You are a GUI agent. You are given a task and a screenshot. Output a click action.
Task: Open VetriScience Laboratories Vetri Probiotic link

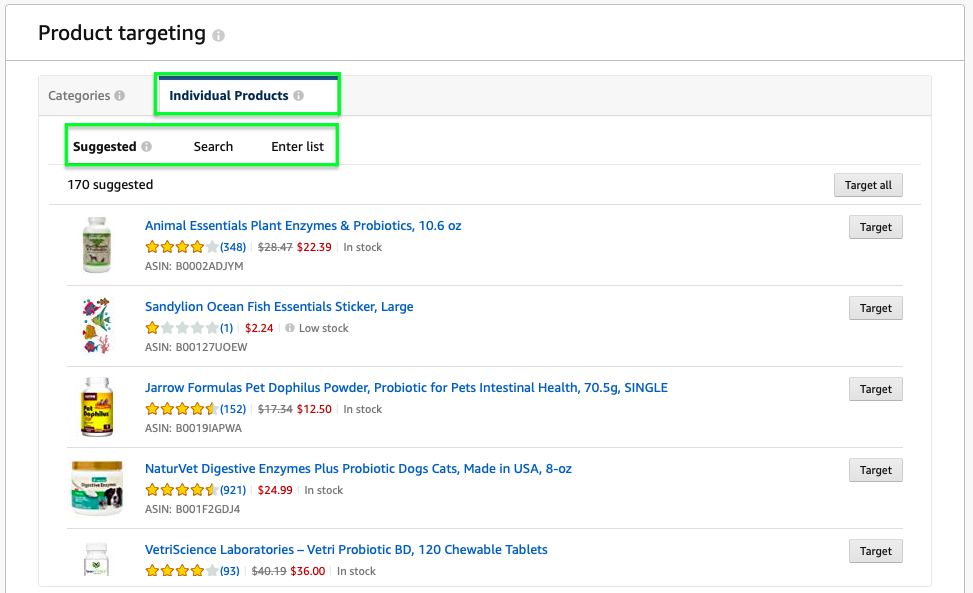pos(346,550)
